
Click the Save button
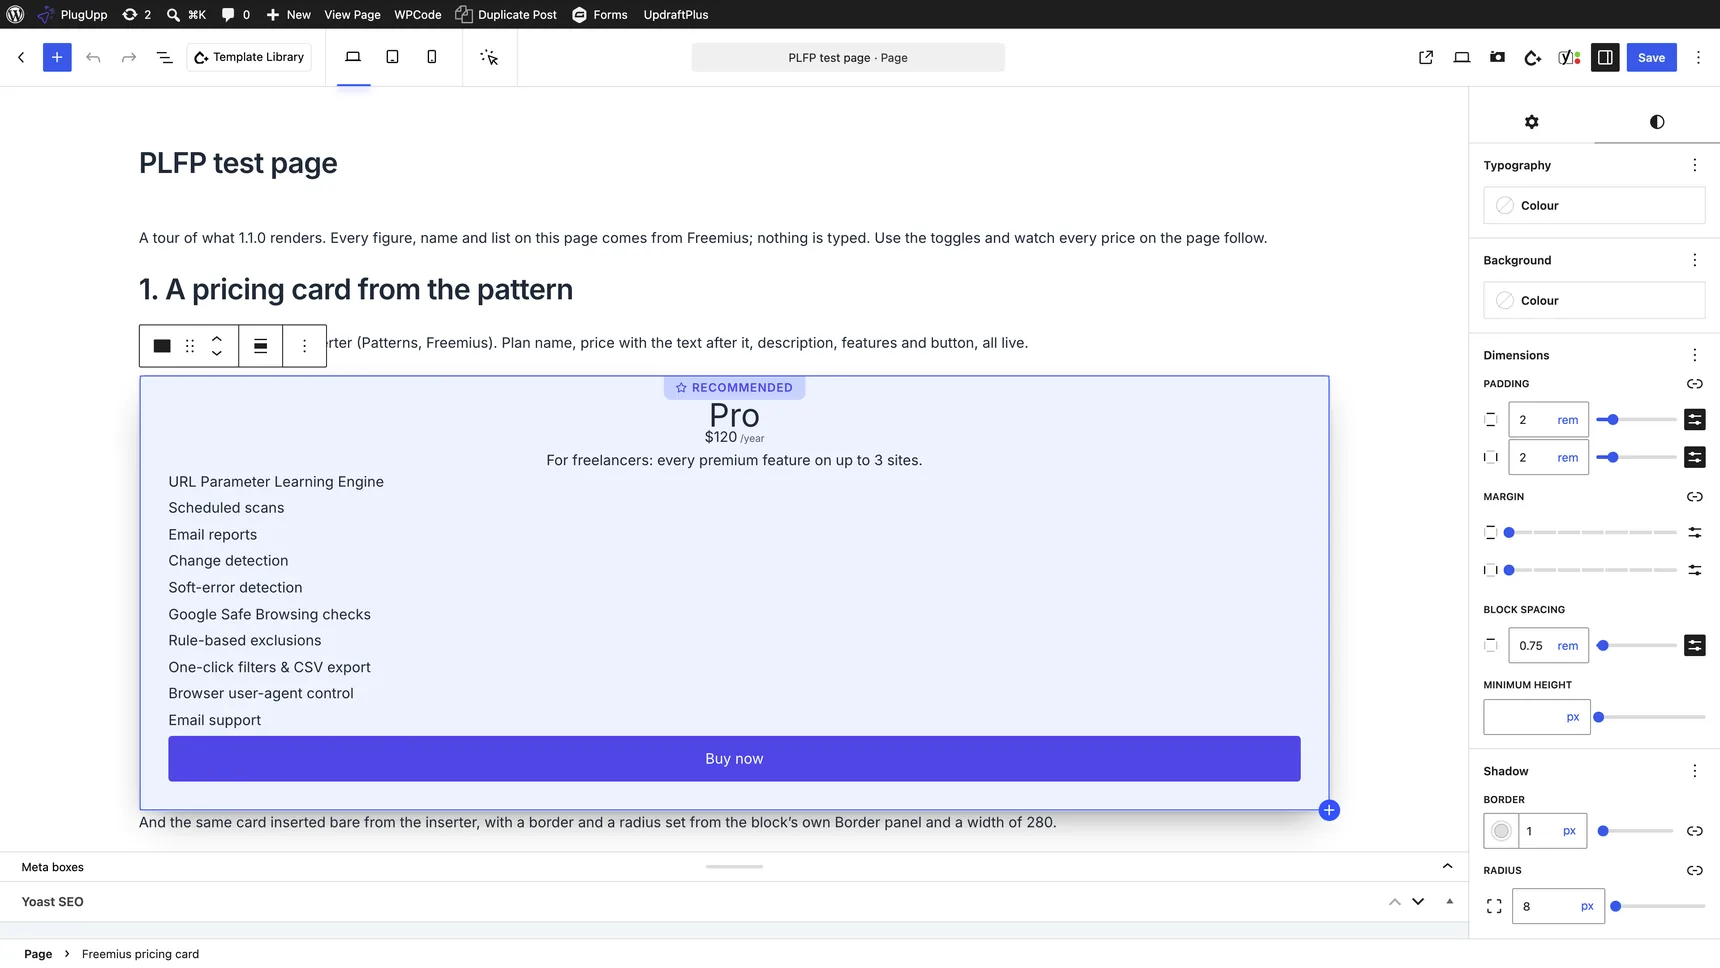click(1651, 57)
